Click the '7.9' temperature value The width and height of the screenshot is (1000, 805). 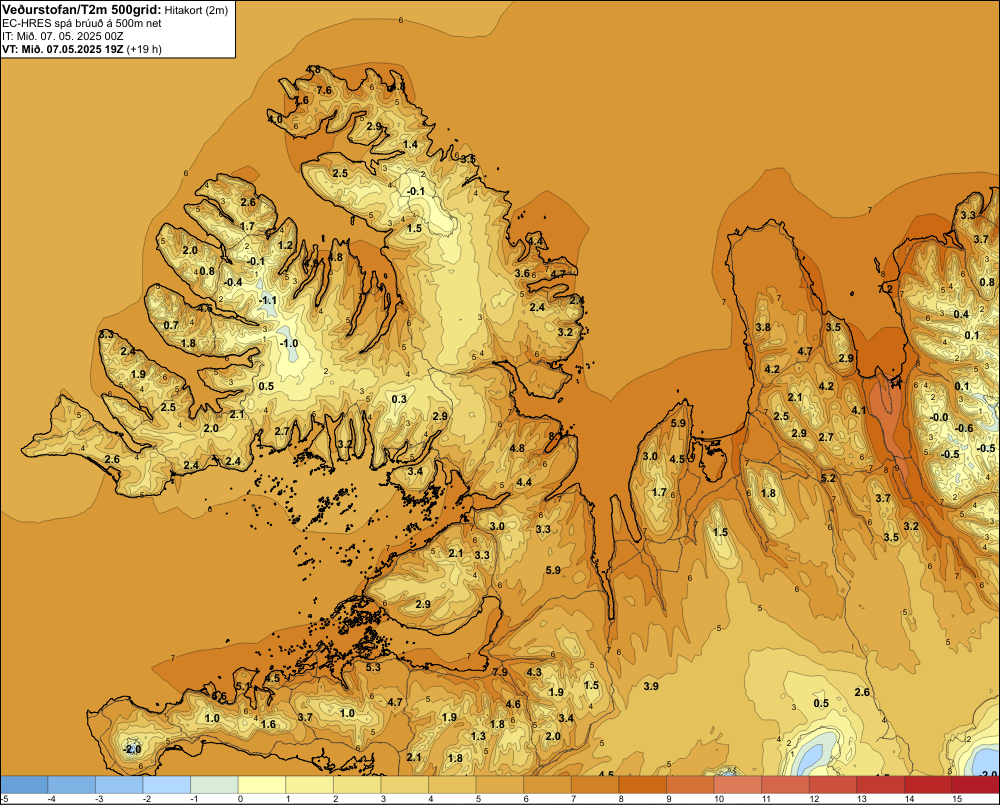500,672
